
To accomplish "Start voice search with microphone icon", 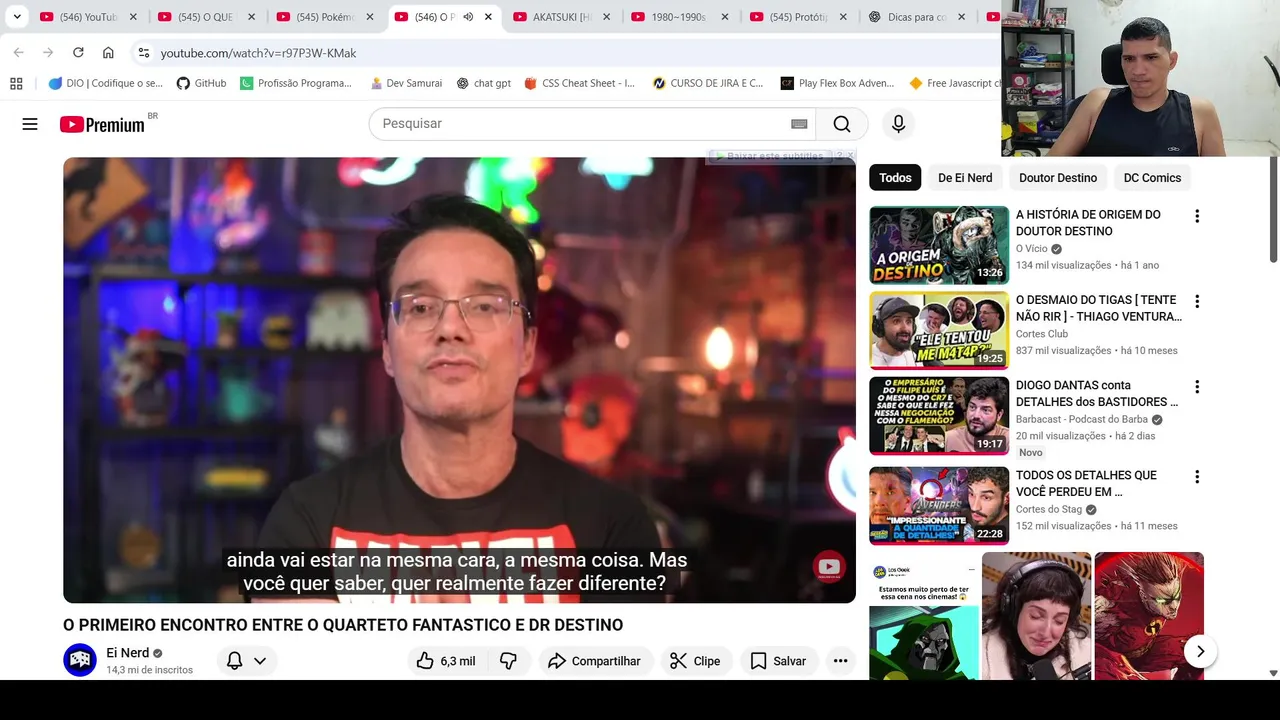I will click(x=898, y=124).
